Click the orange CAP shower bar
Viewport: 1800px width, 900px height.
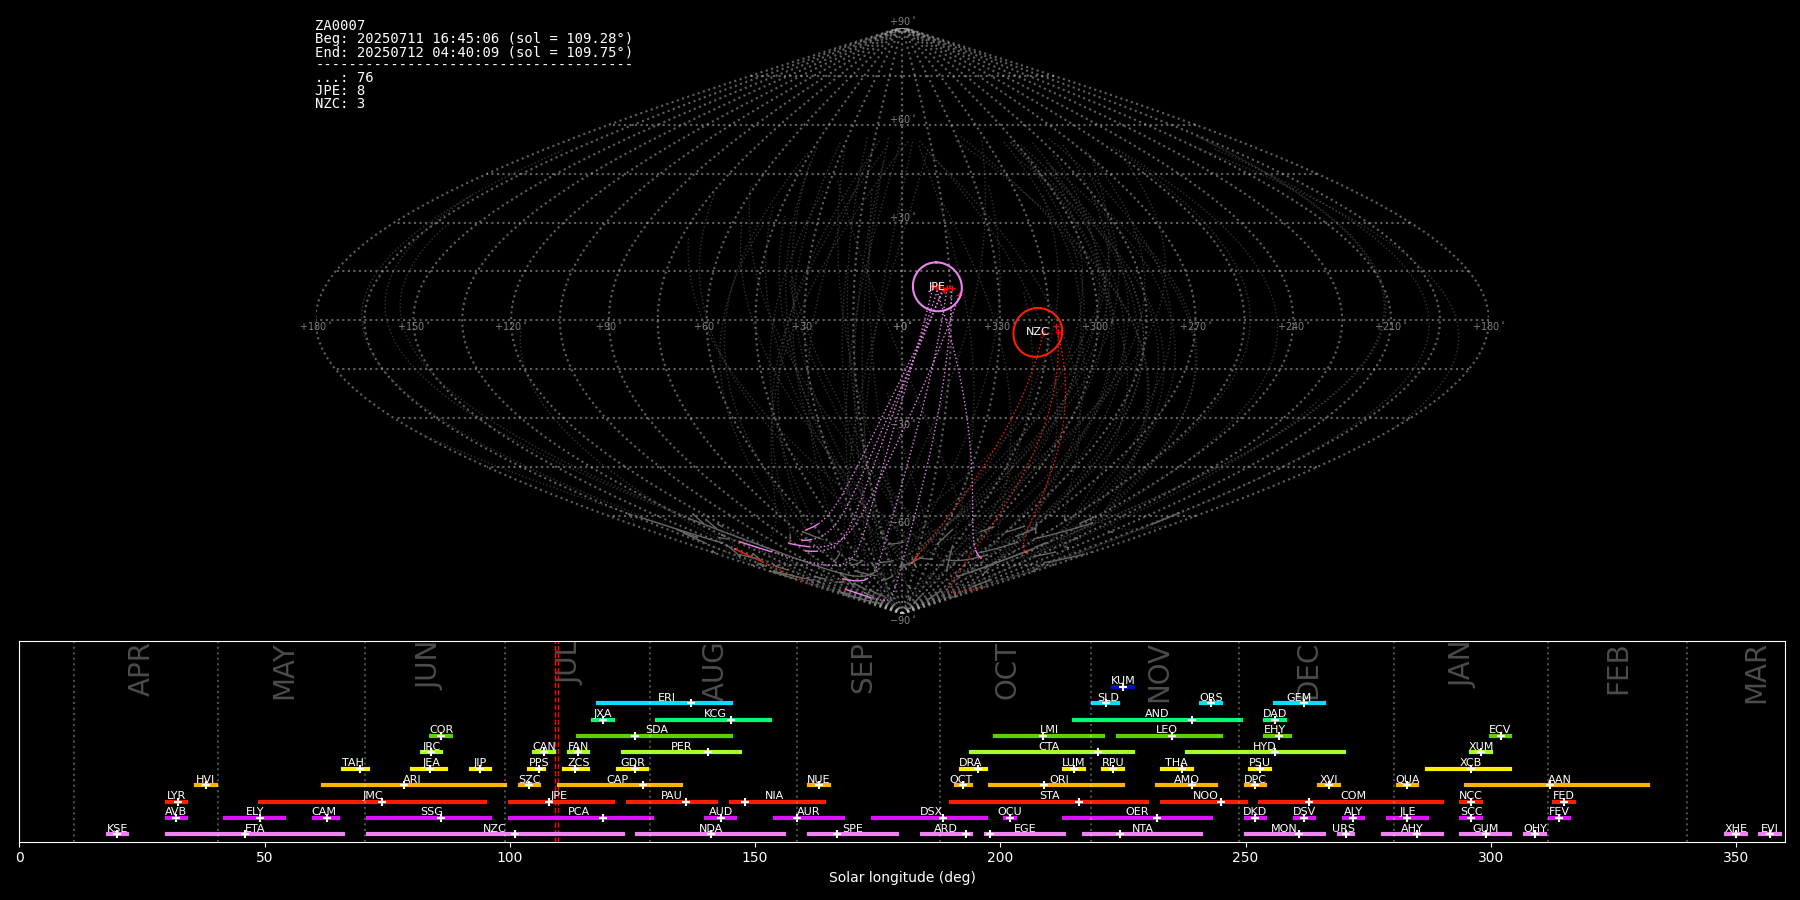click(x=620, y=785)
